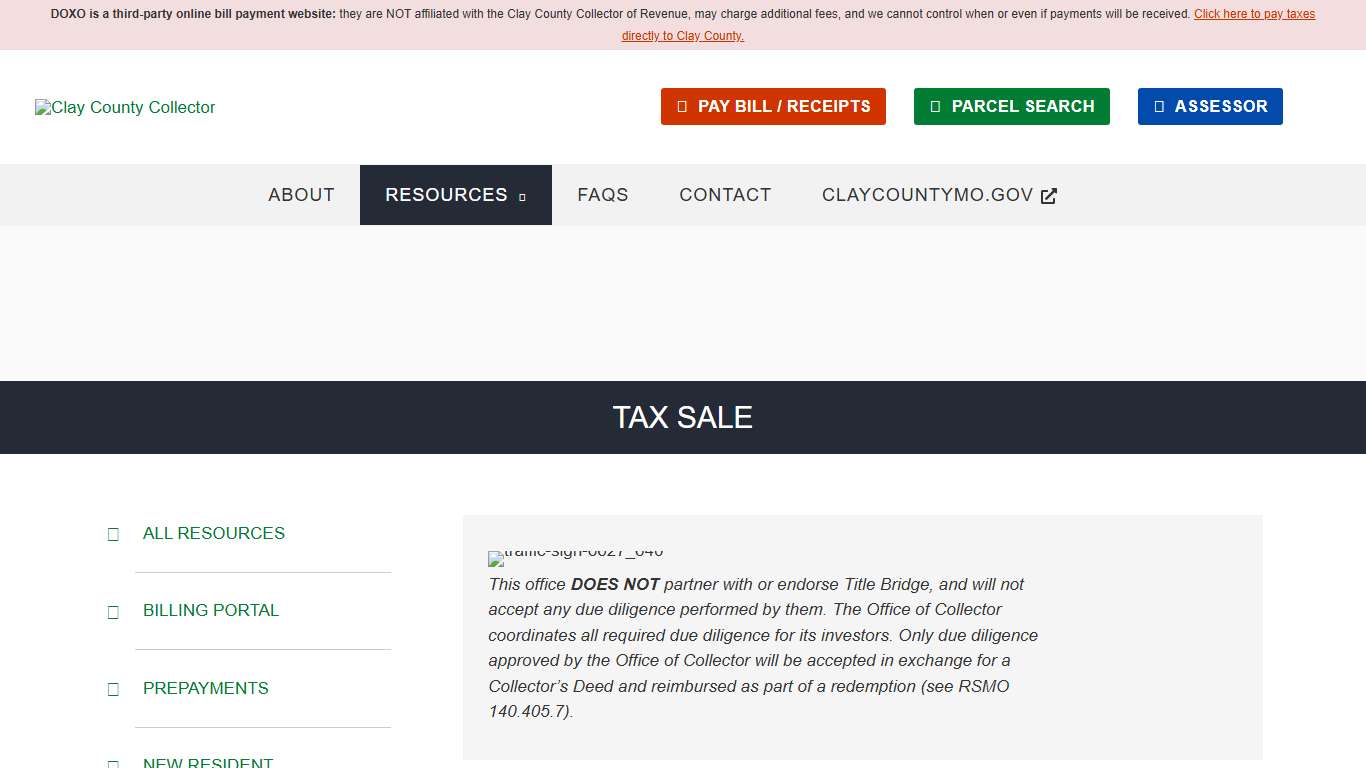Click the Prepayments sidebar icon

pos(112,688)
